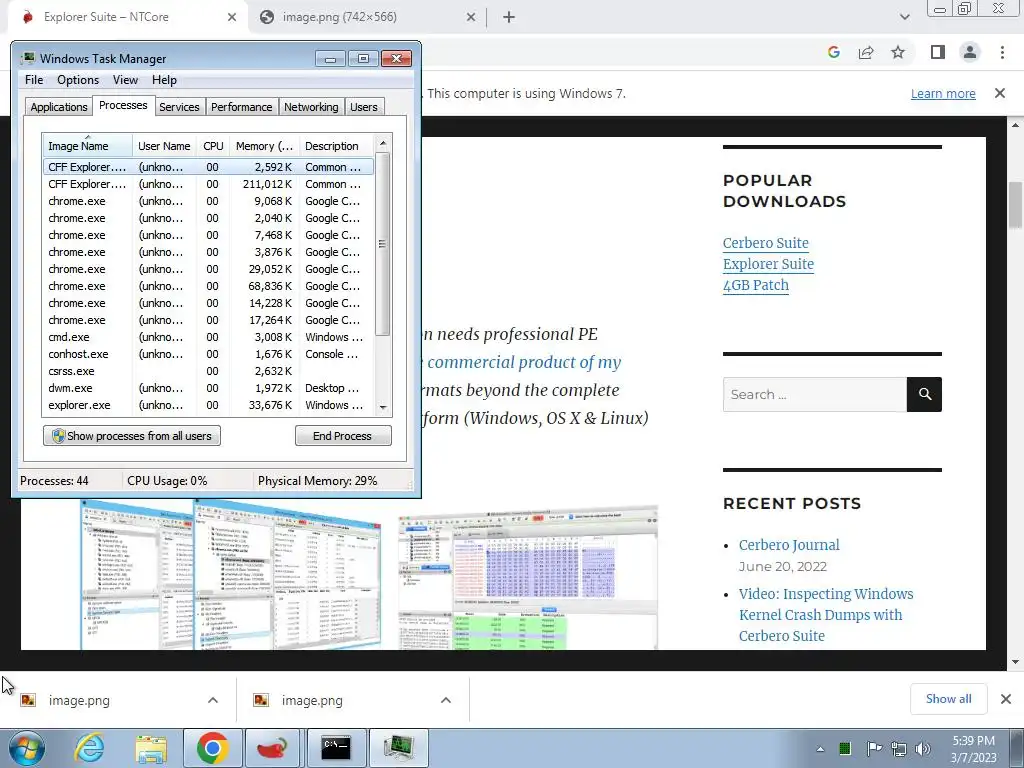This screenshot has width=1024, height=768.
Task: Open Chrome three-dot menu
Action: (1002, 52)
